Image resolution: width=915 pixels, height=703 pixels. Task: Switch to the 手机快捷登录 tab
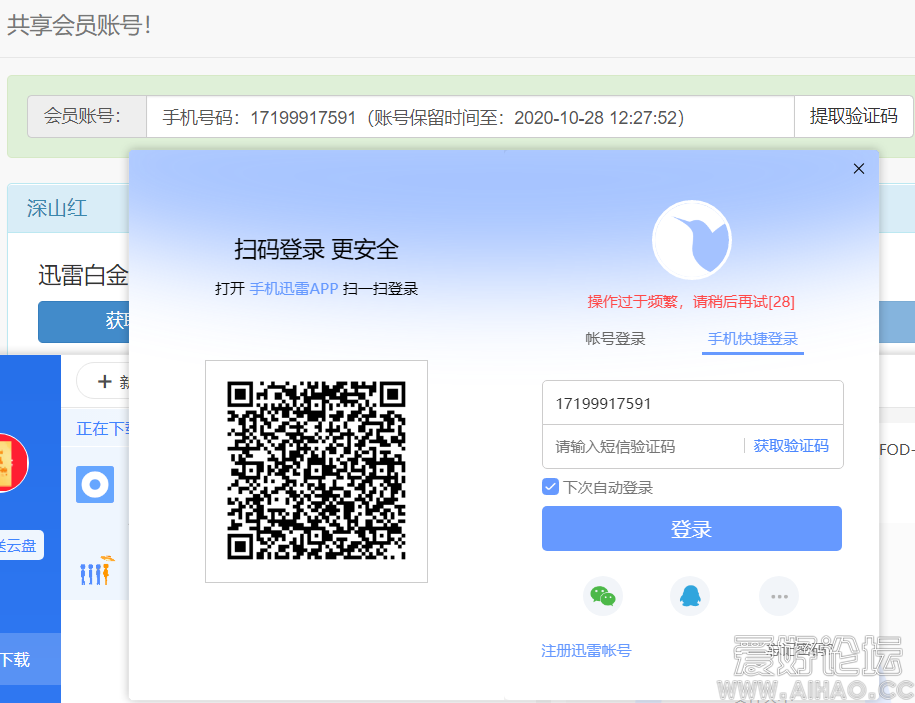point(752,338)
